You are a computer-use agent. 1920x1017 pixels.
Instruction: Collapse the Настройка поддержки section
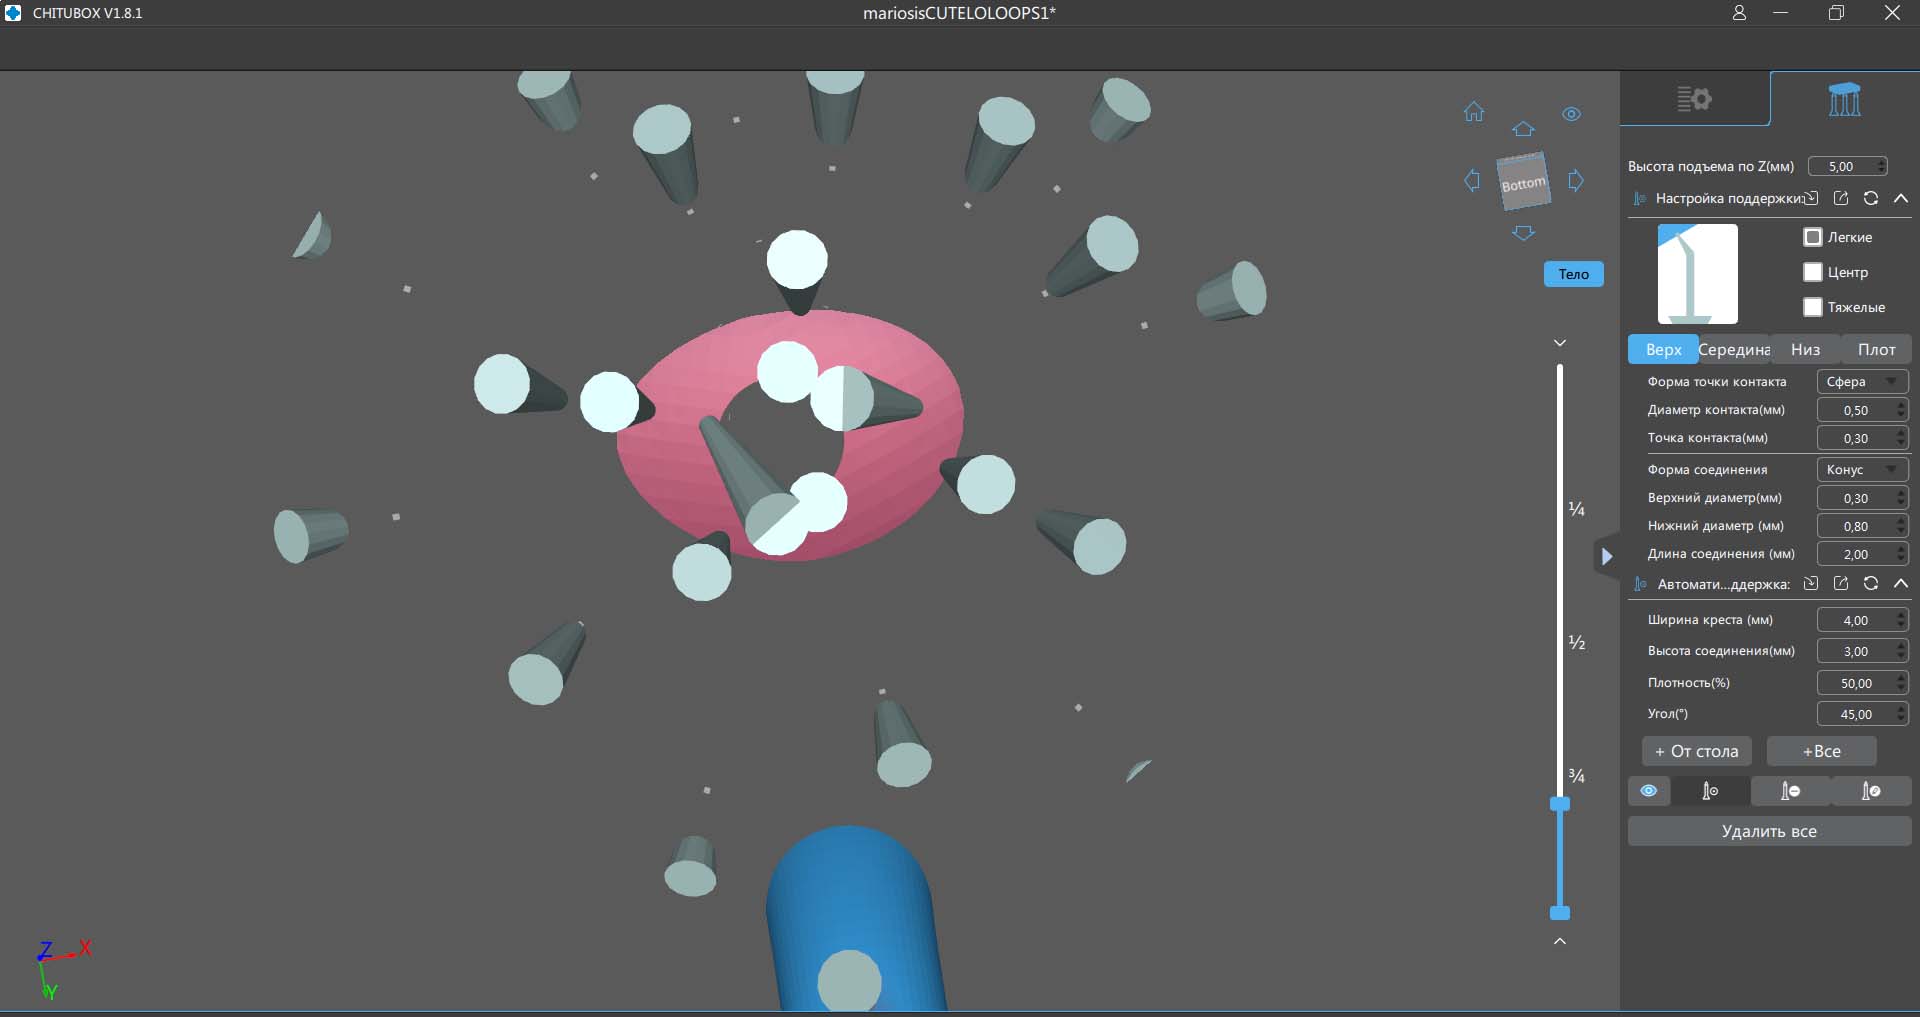coord(1900,198)
